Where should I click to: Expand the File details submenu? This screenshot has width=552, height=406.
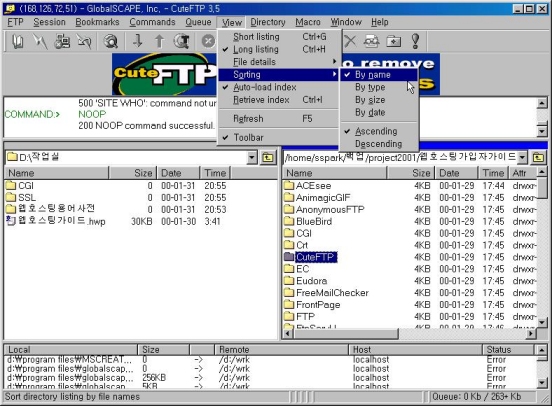point(278,62)
